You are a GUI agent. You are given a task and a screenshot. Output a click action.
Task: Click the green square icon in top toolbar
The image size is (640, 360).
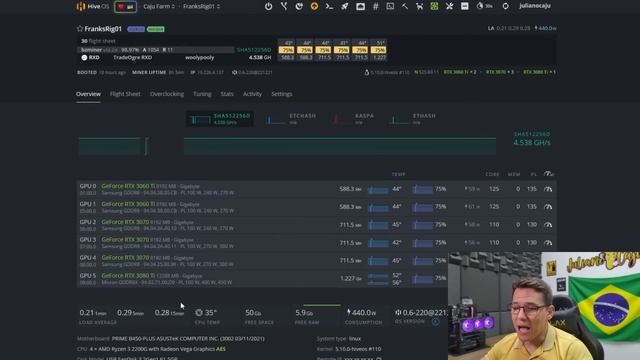(434, 6)
